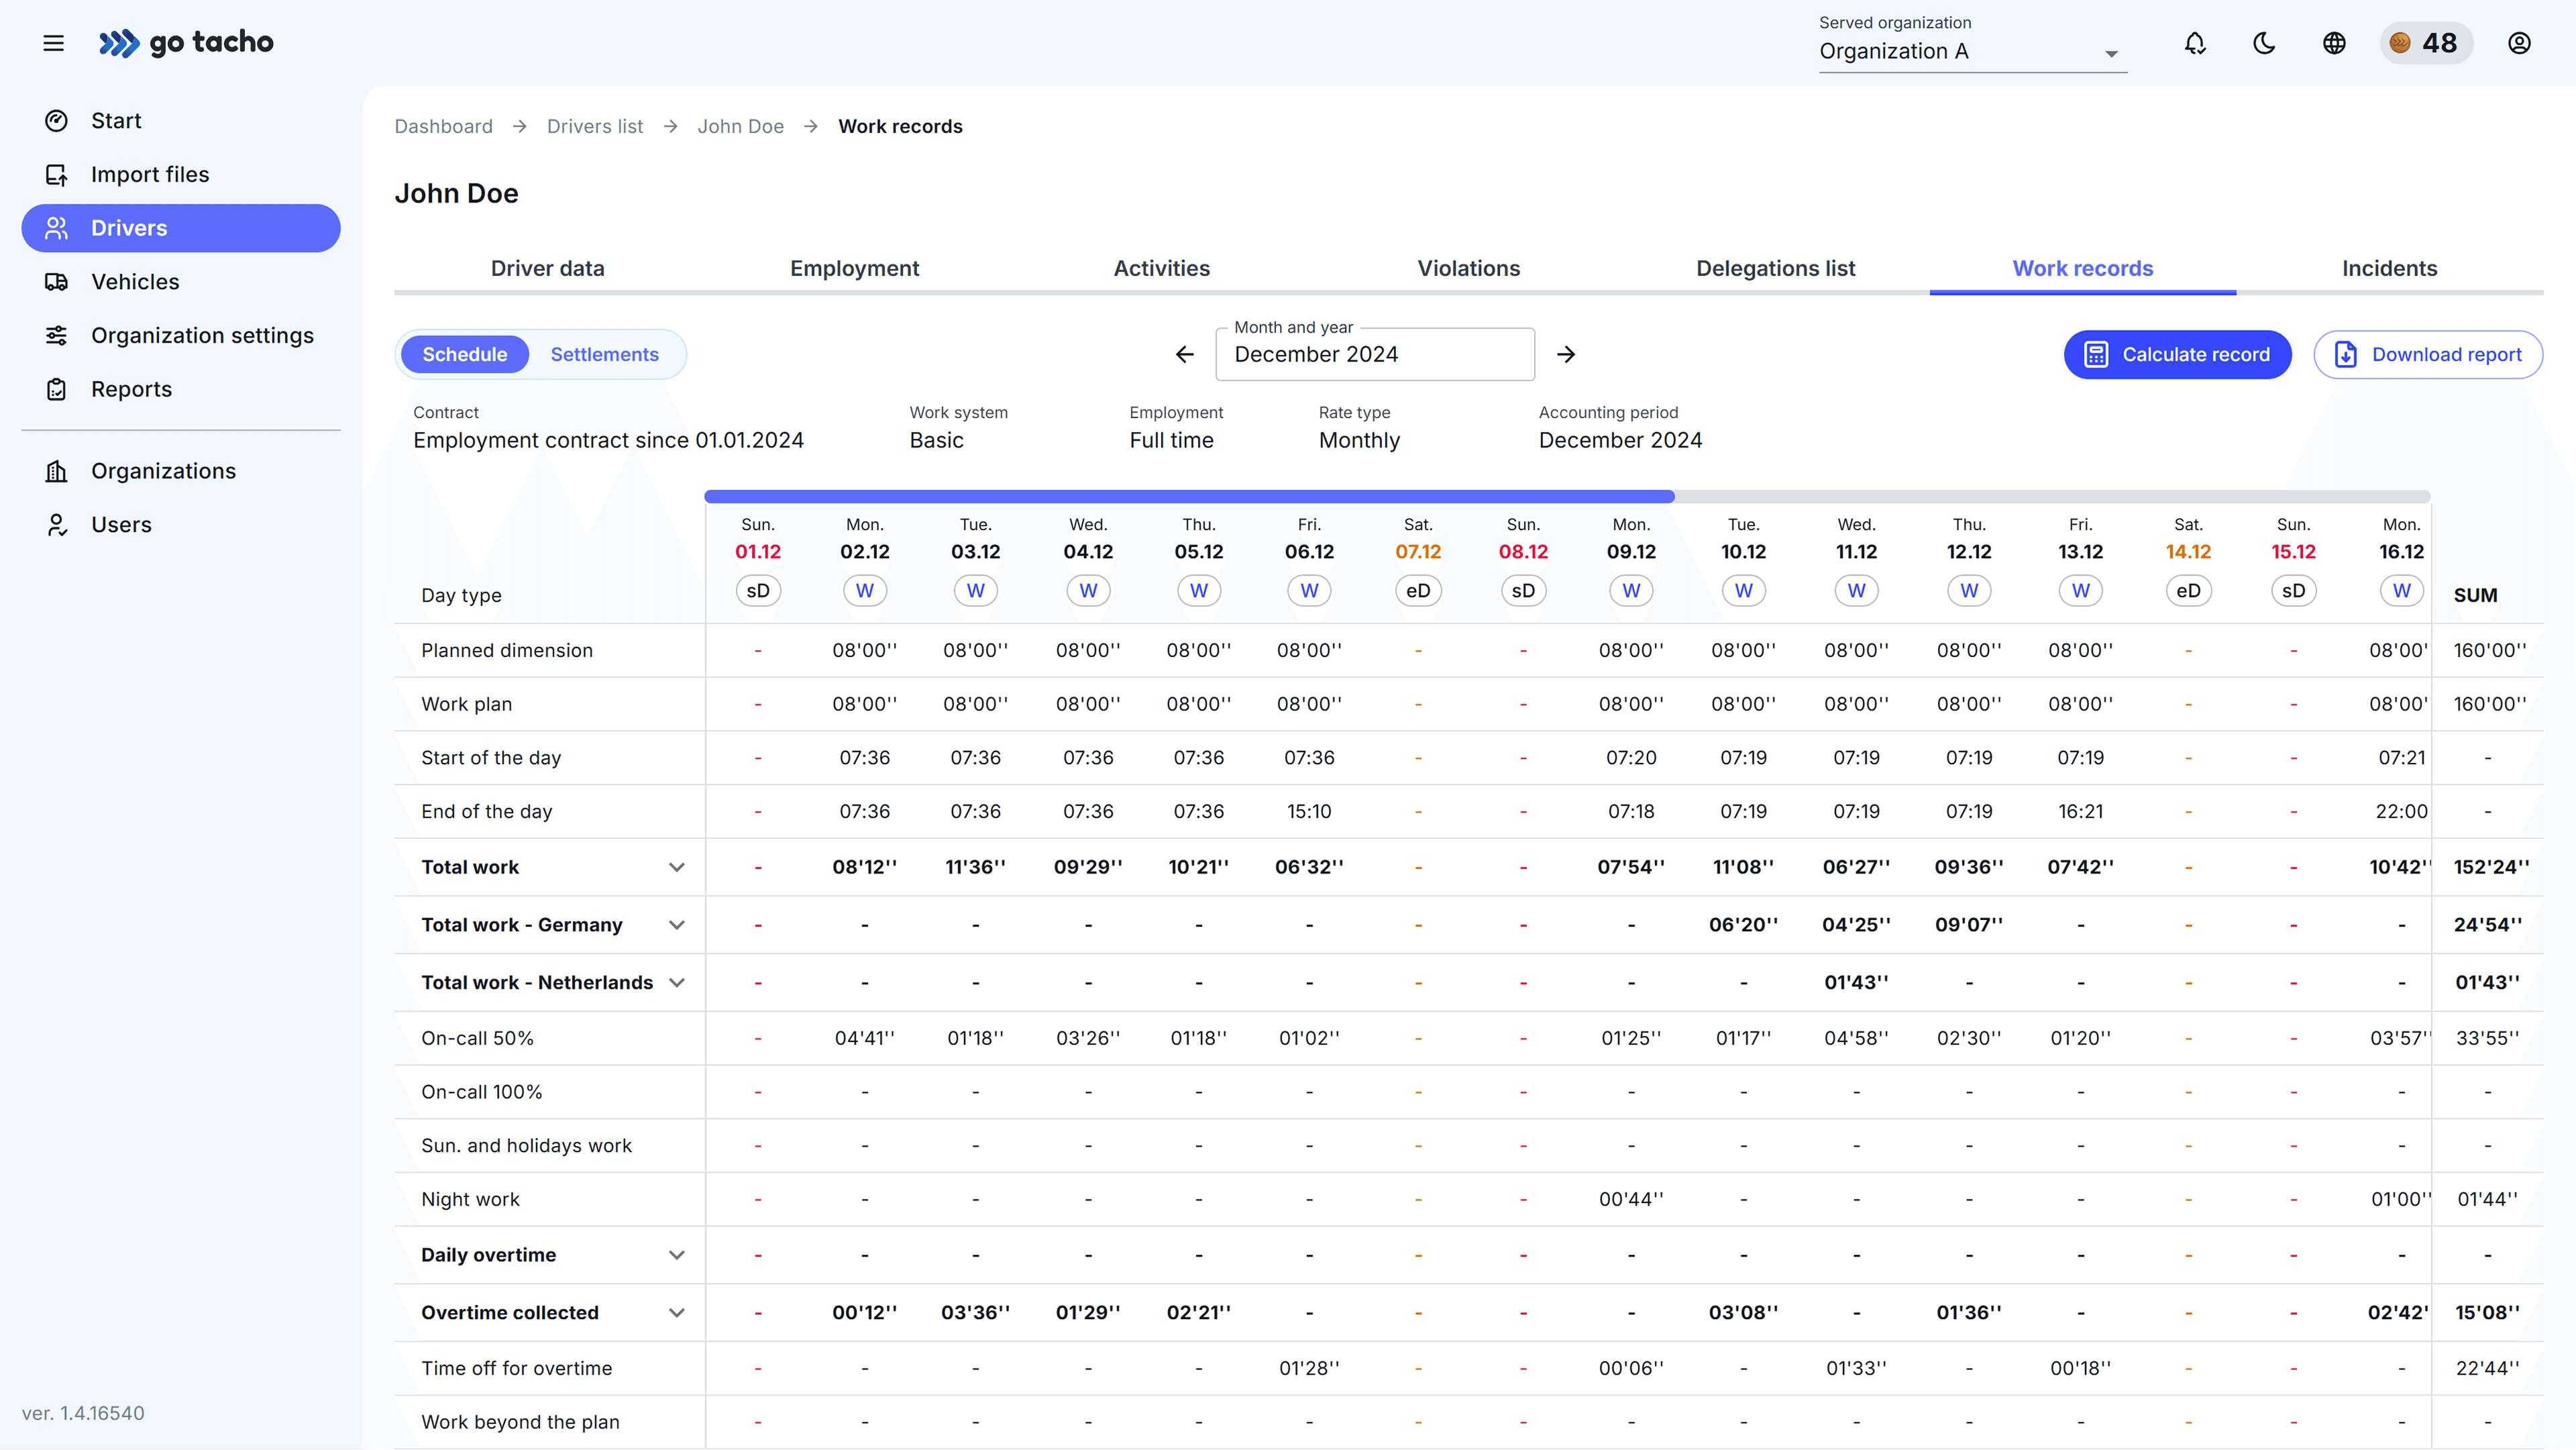Viewport: 2576px width, 1450px height.
Task: Select Vehicles in the sidebar
Action: 135,281
